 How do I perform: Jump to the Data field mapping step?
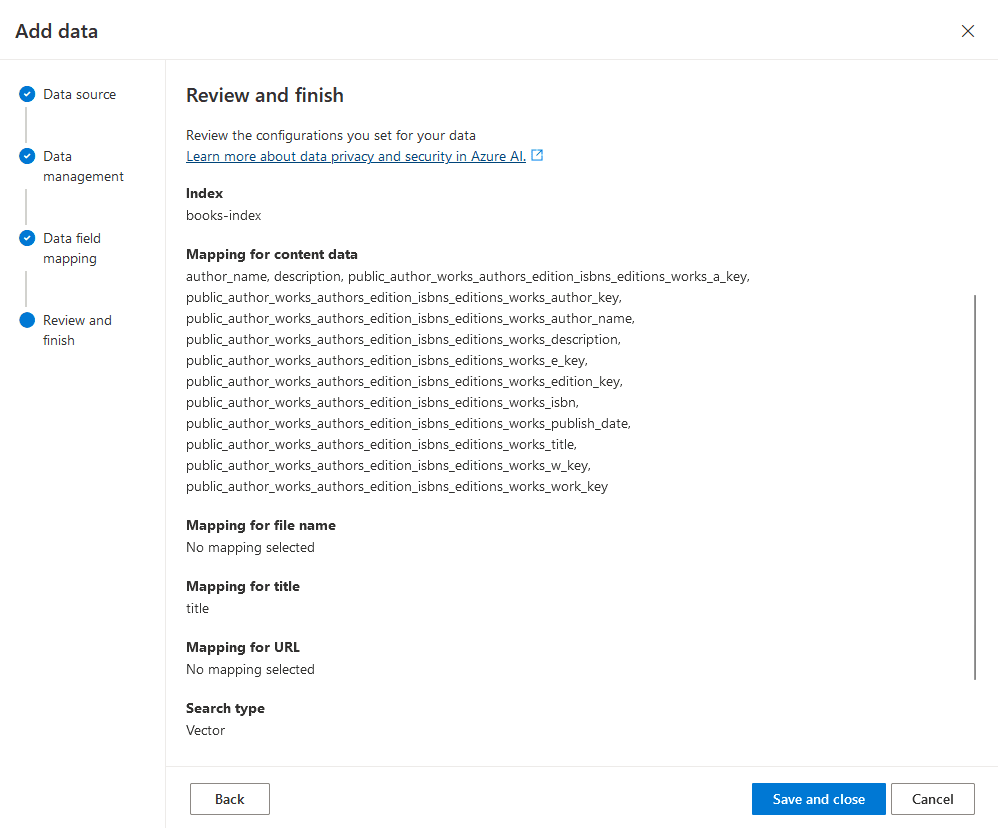coord(71,248)
